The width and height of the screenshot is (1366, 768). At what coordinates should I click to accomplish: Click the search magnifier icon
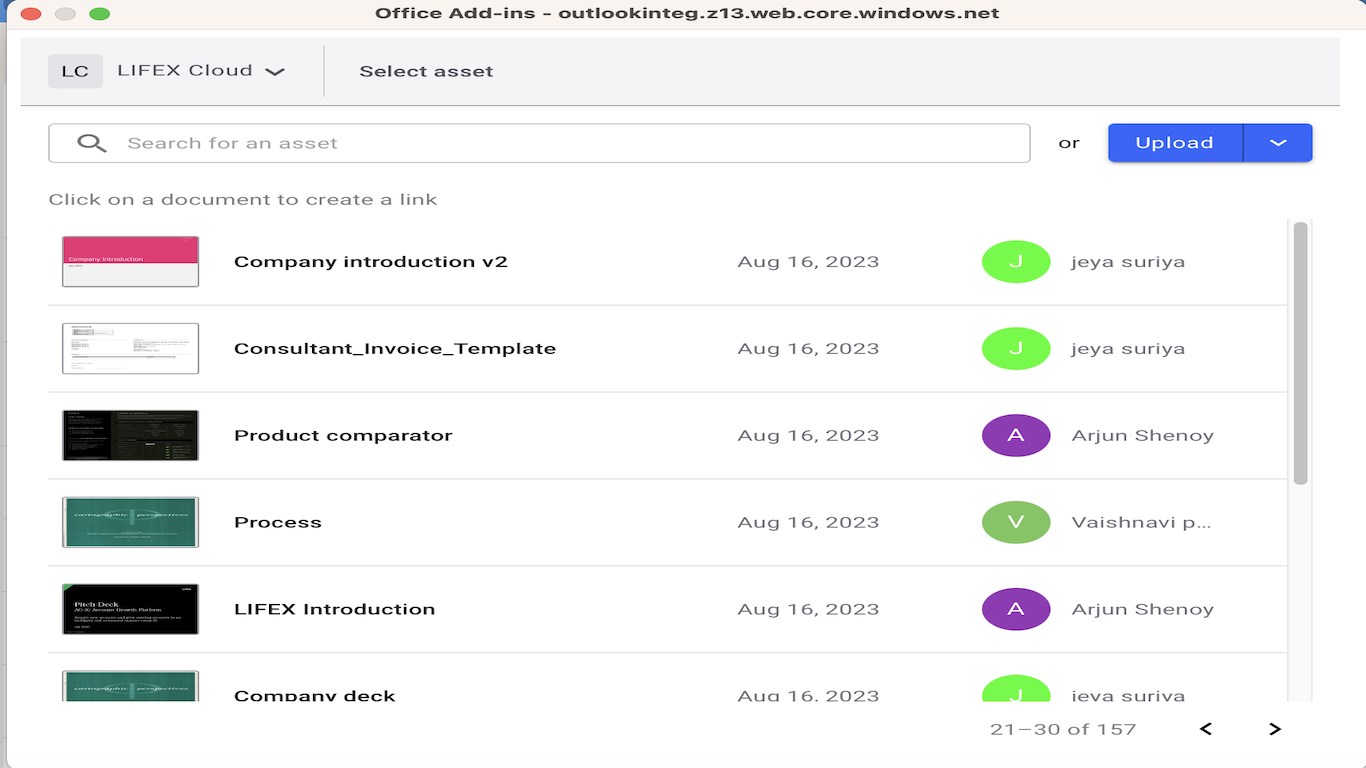point(92,143)
